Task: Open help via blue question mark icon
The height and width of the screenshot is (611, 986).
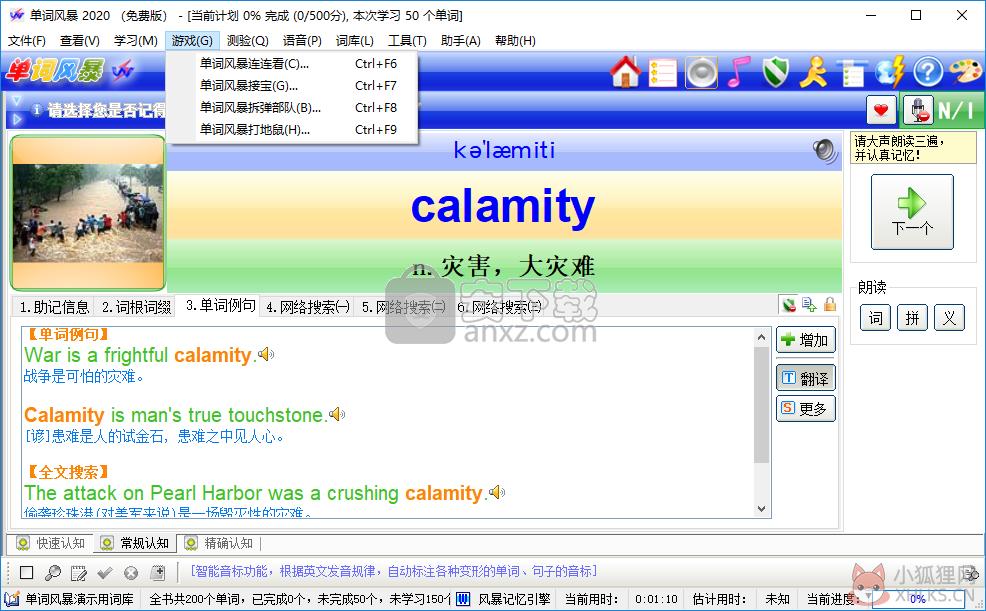Action: pos(928,72)
